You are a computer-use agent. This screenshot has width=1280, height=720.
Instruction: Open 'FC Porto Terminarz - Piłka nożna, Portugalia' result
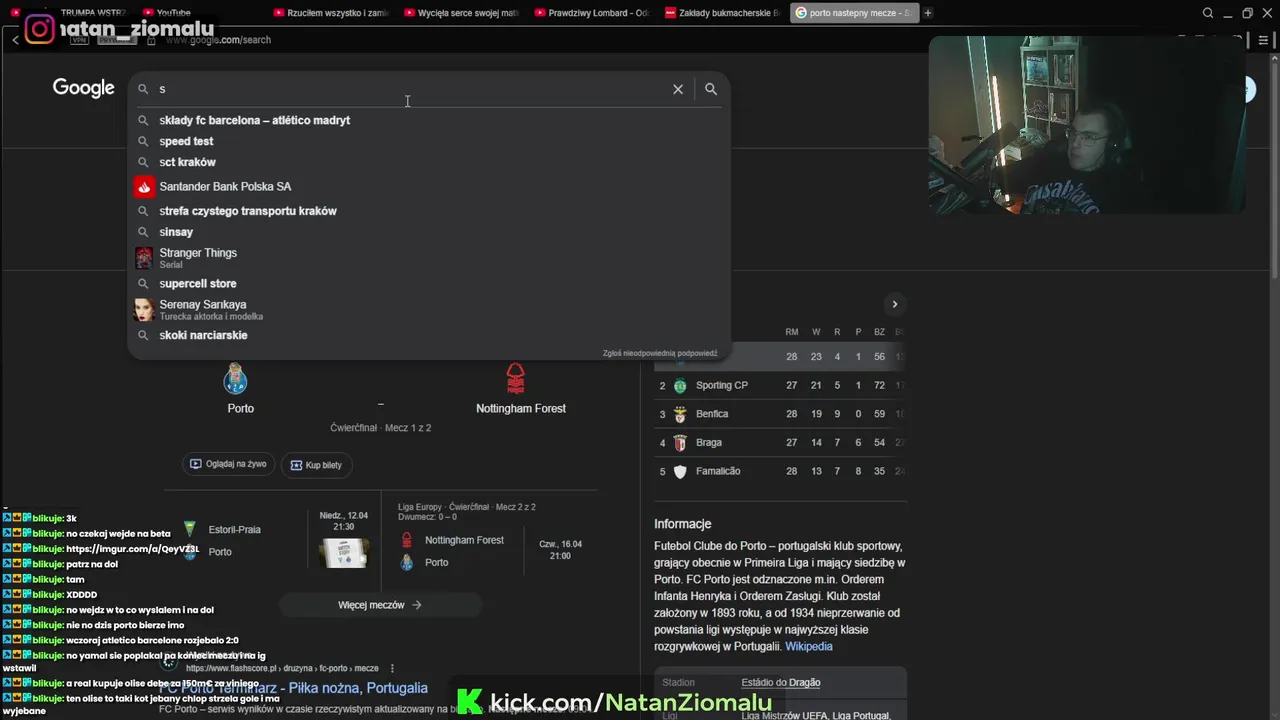click(x=293, y=688)
